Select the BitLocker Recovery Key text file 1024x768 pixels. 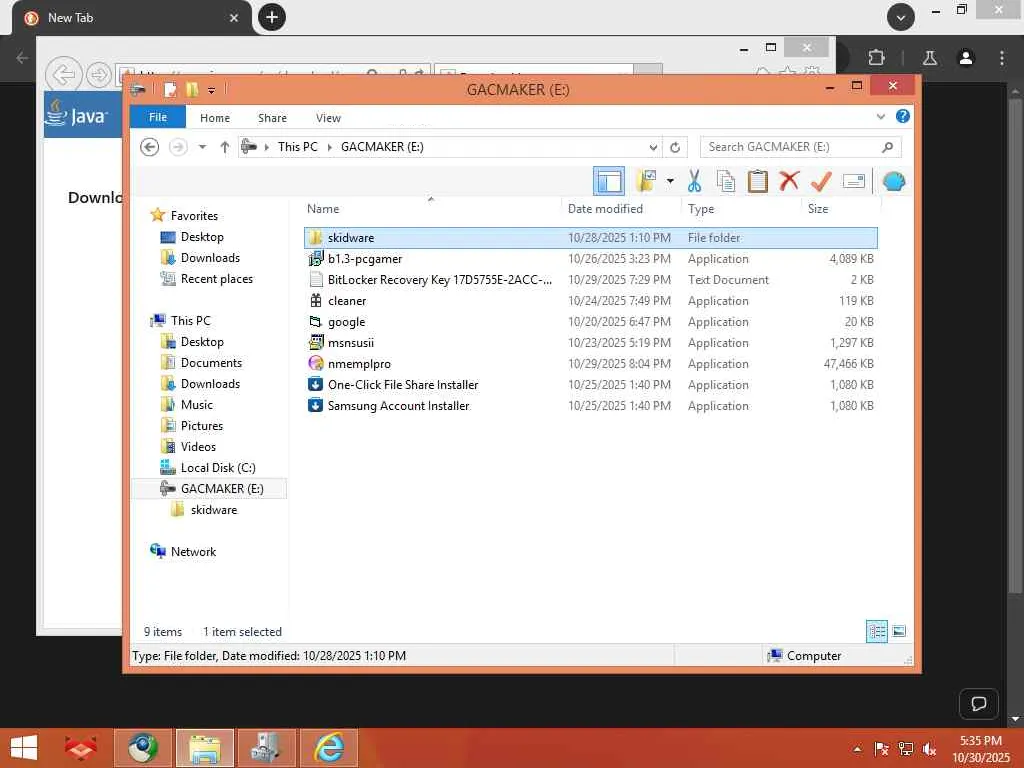coord(590,280)
